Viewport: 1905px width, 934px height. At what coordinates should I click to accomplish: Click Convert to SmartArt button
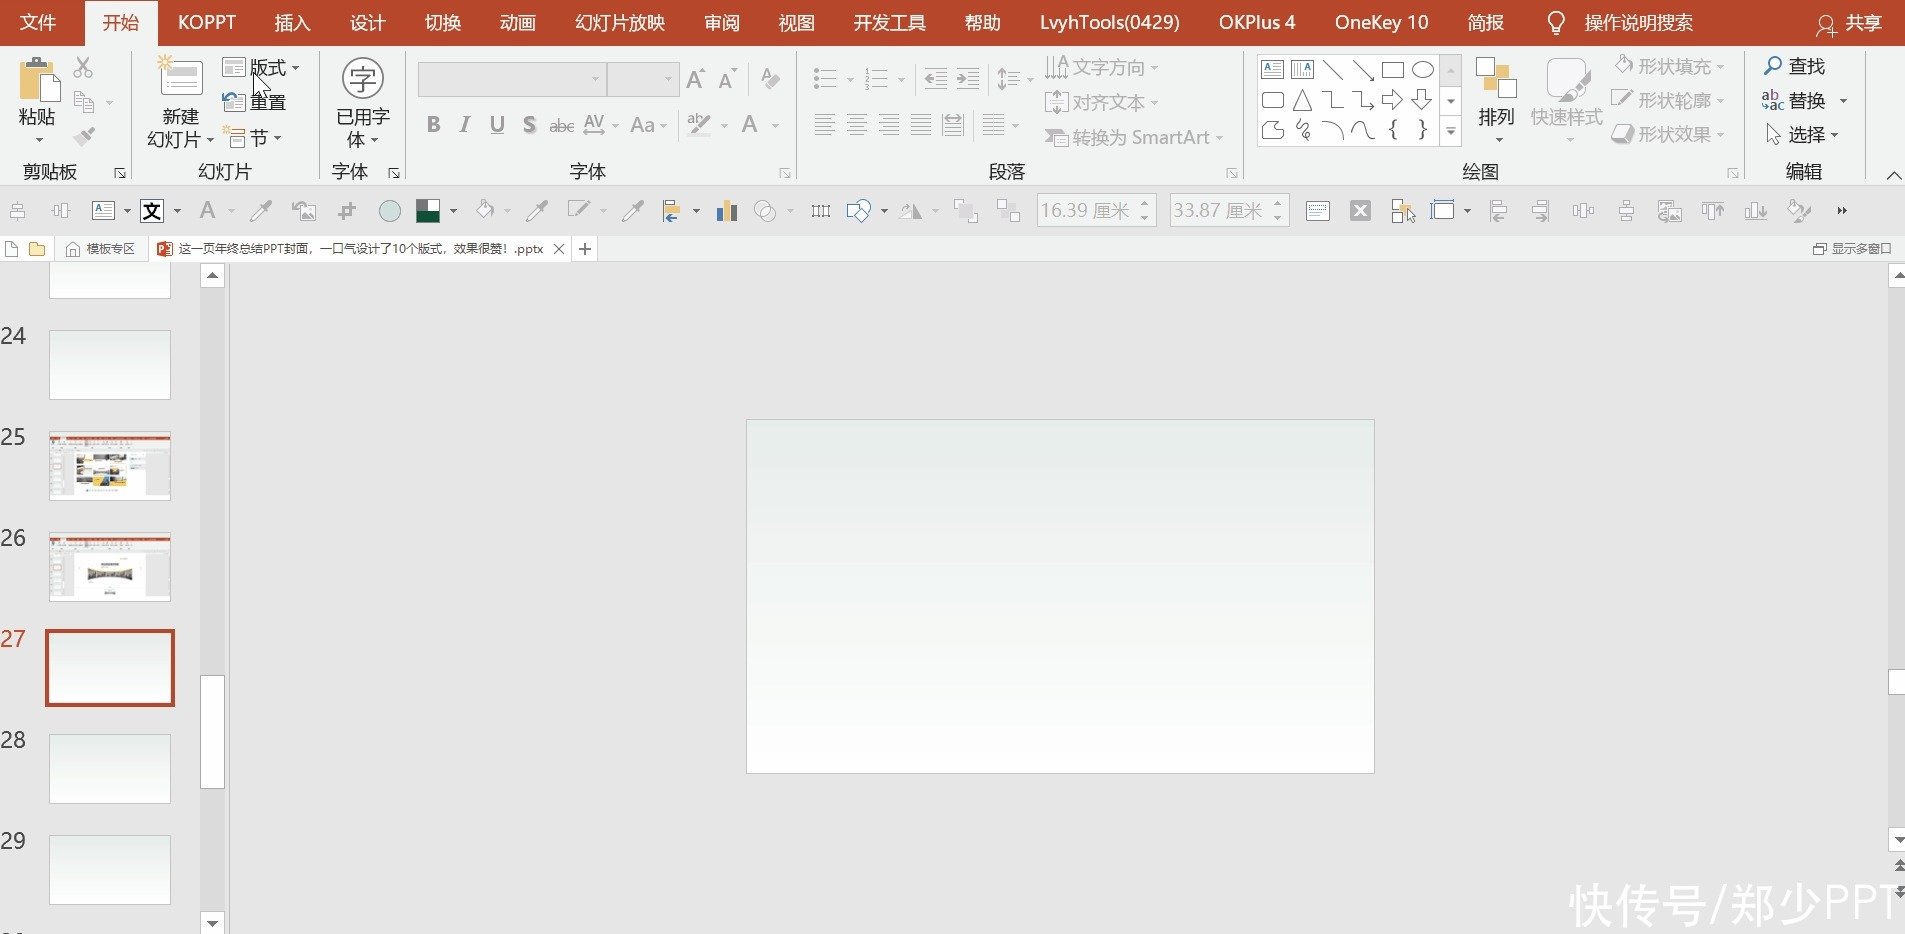pyautogui.click(x=1134, y=137)
